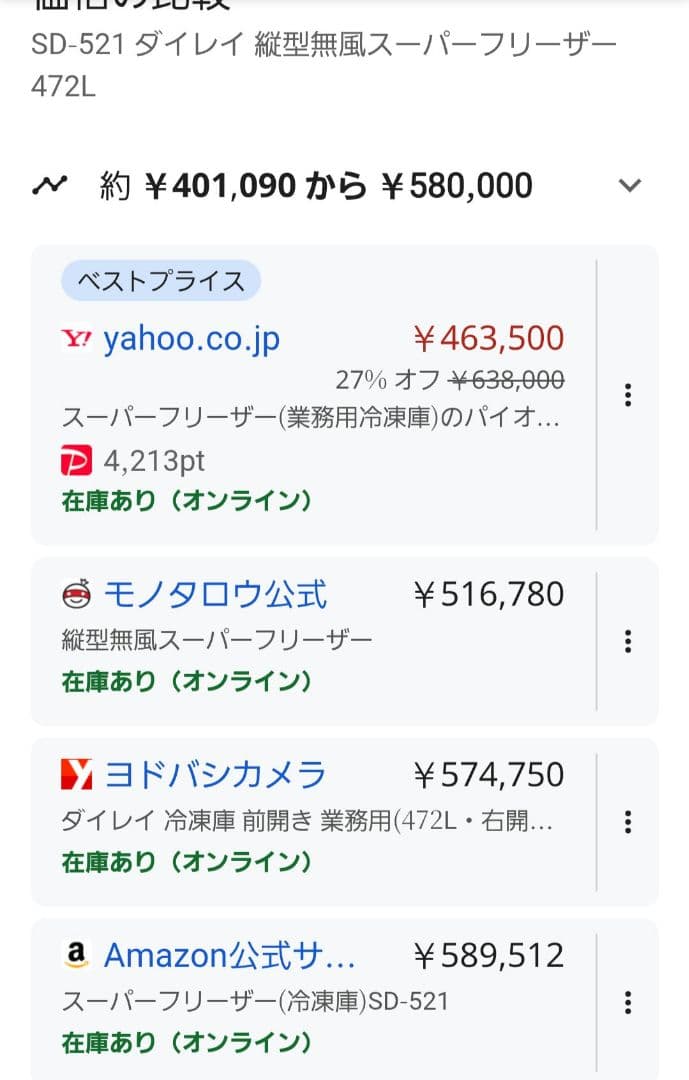This screenshot has height=1080, width=689.
Task: Open the yahoo.co.jp store link
Action: click(190, 339)
